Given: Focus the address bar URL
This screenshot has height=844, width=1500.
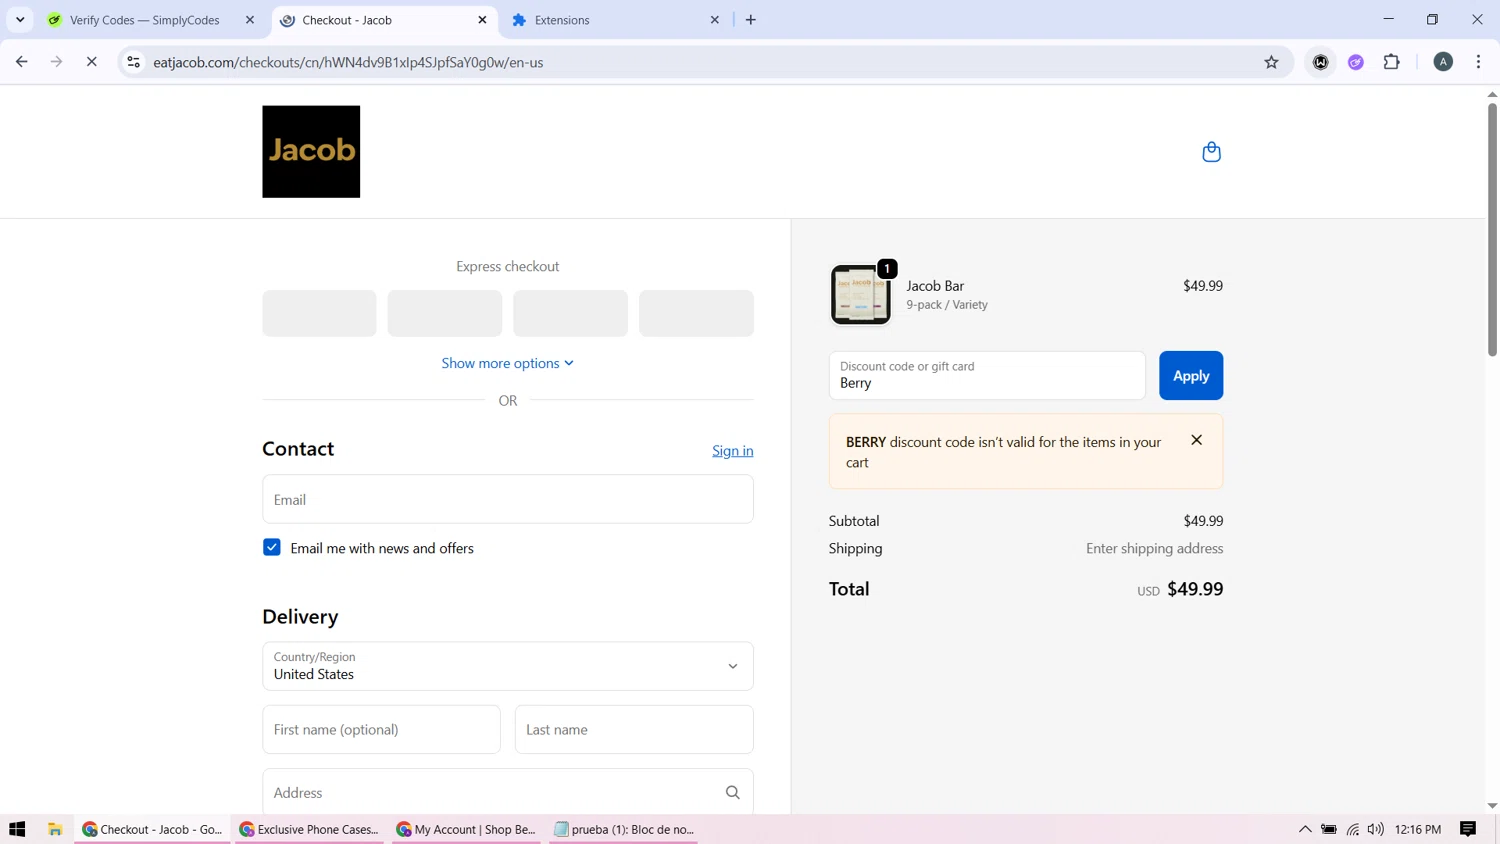Looking at the screenshot, I should 348,62.
